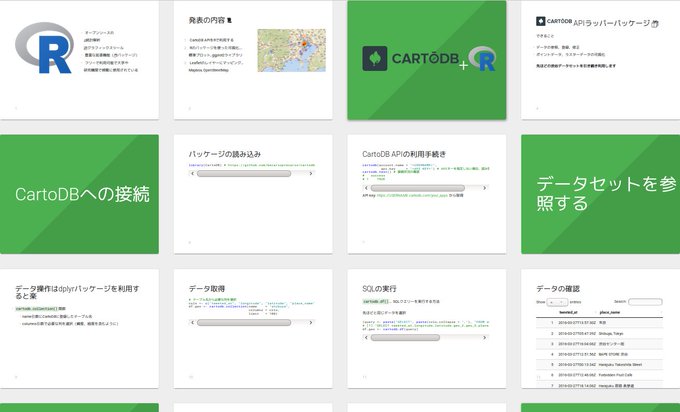
Task: Click right scroll arrow in SQLの実行 slide
Action: [484, 337]
